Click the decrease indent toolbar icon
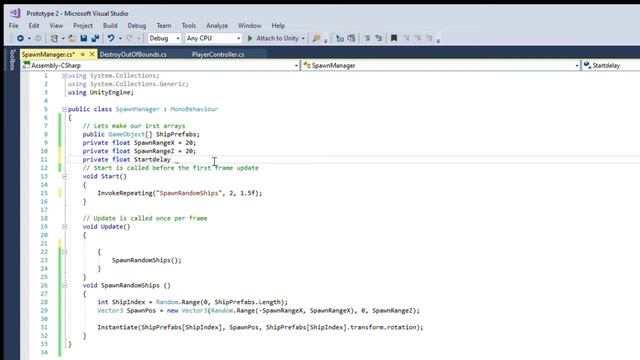This screenshot has height=360, width=640. [340, 38]
